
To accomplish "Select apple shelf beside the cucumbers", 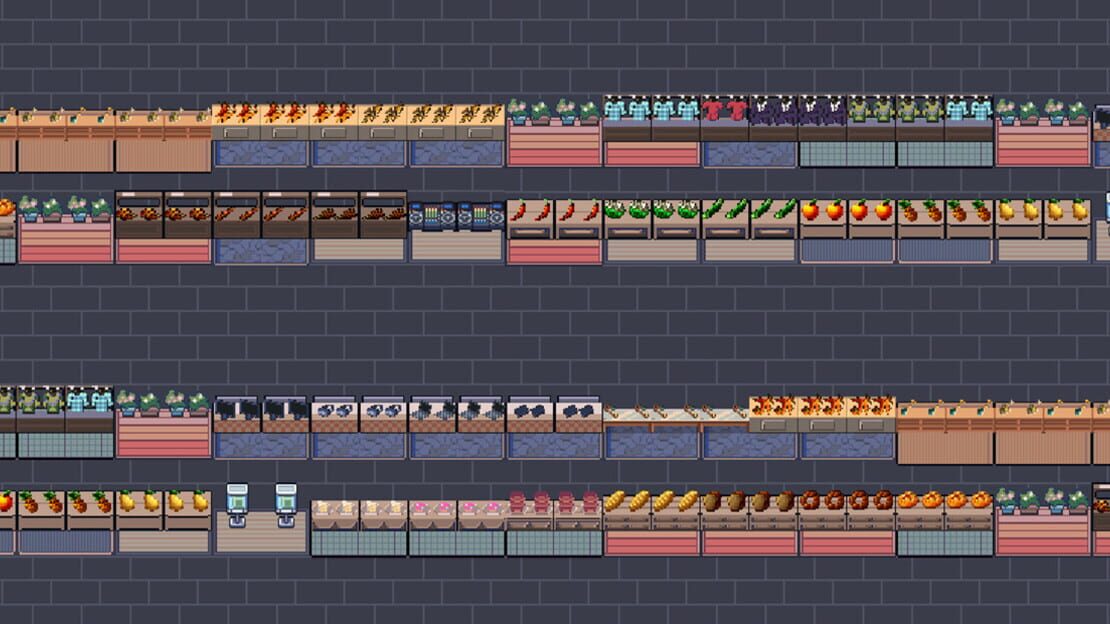I will [847, 231].
